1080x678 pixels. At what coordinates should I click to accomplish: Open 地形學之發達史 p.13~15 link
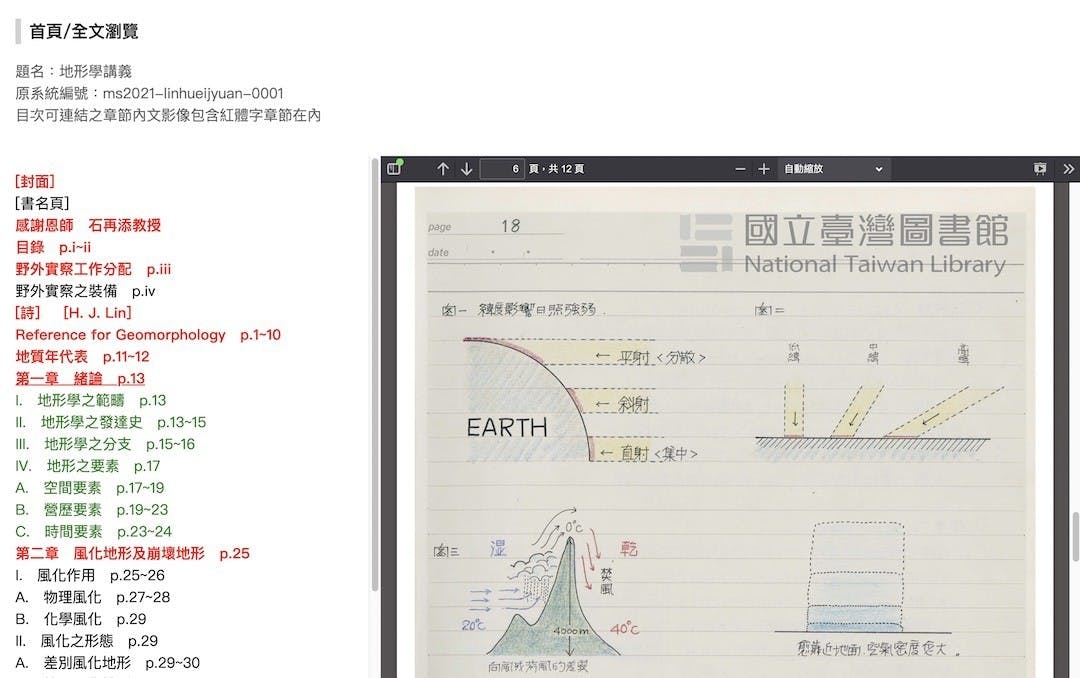coord(110,422)
